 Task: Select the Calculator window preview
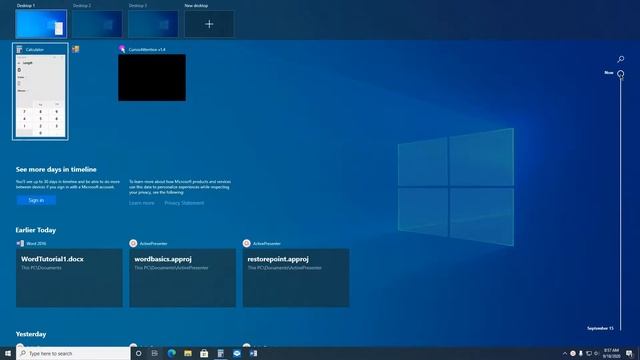[x=40, y=96]
